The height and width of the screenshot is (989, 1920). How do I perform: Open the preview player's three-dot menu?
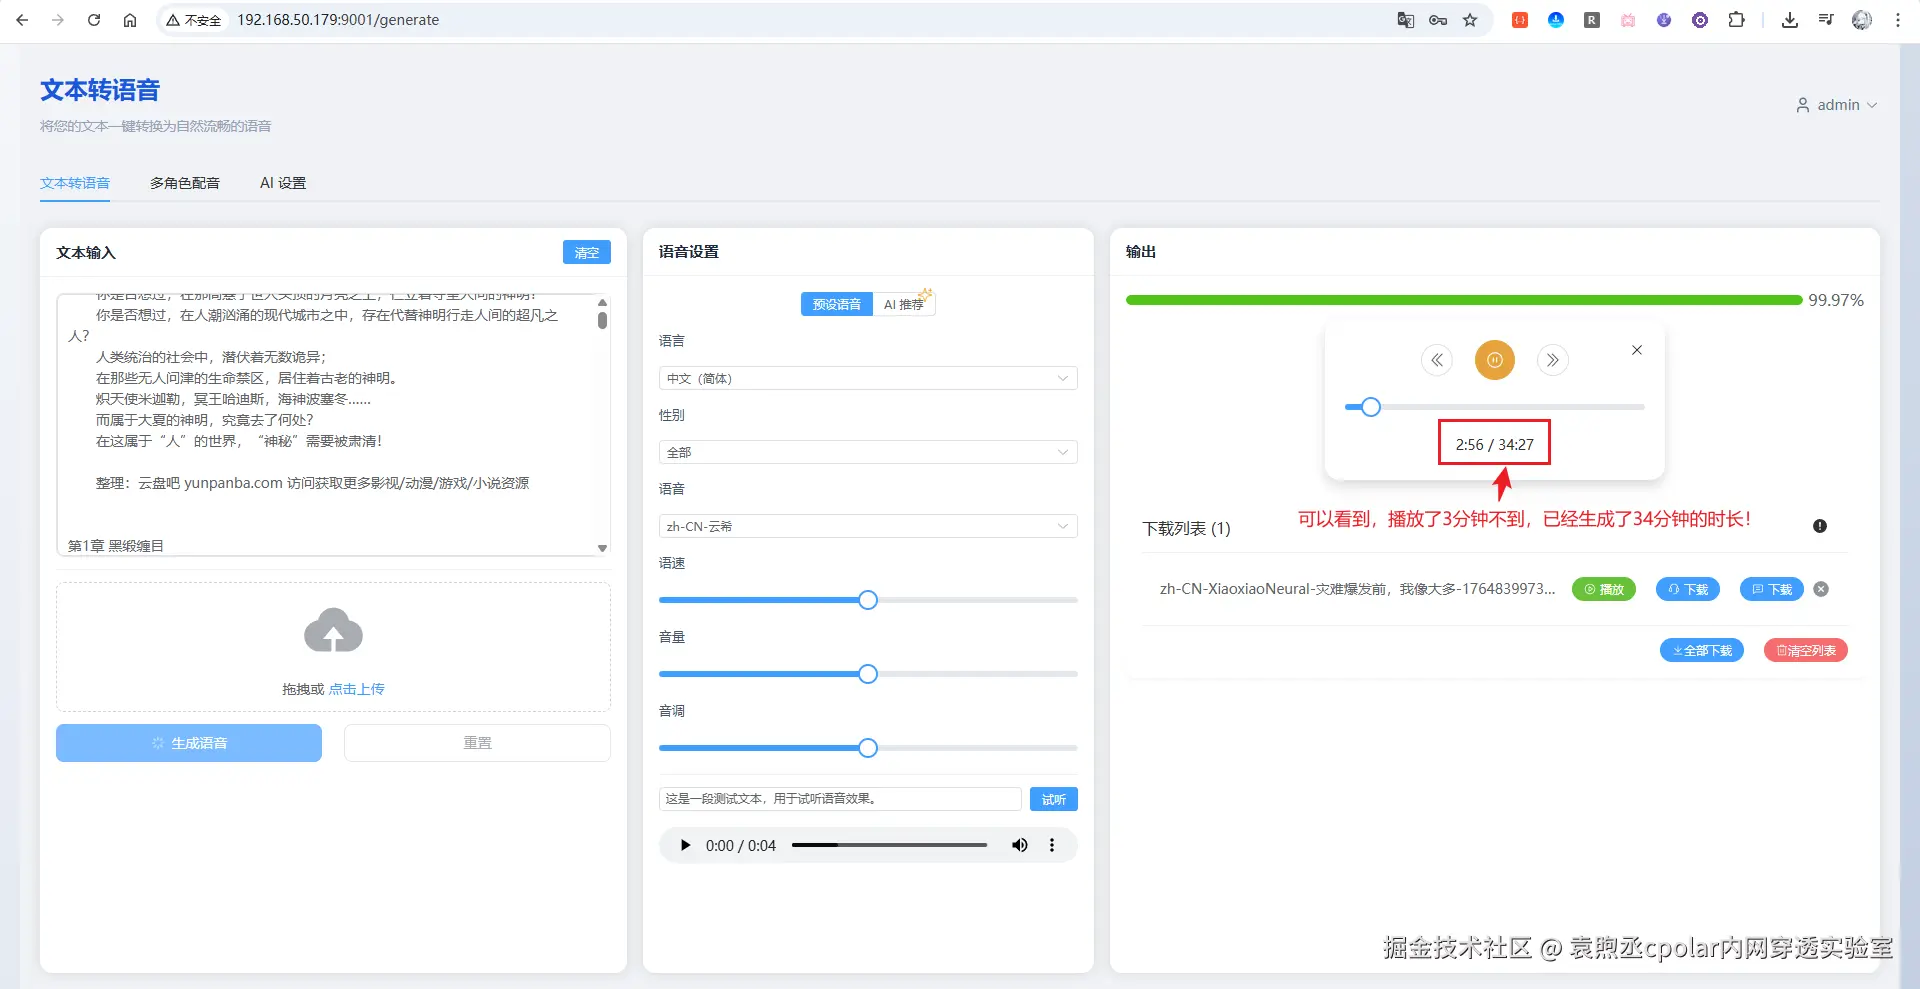(x=1052, y=845)
